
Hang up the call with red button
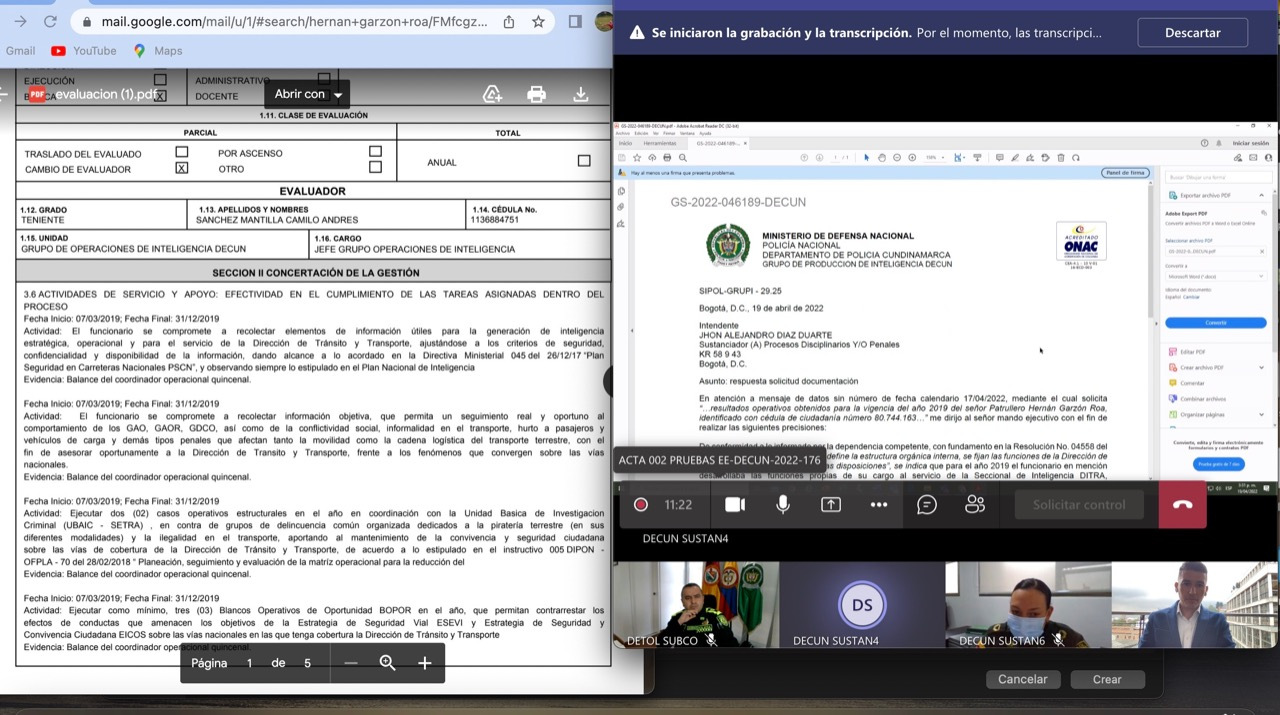(x=1183, y=505)
